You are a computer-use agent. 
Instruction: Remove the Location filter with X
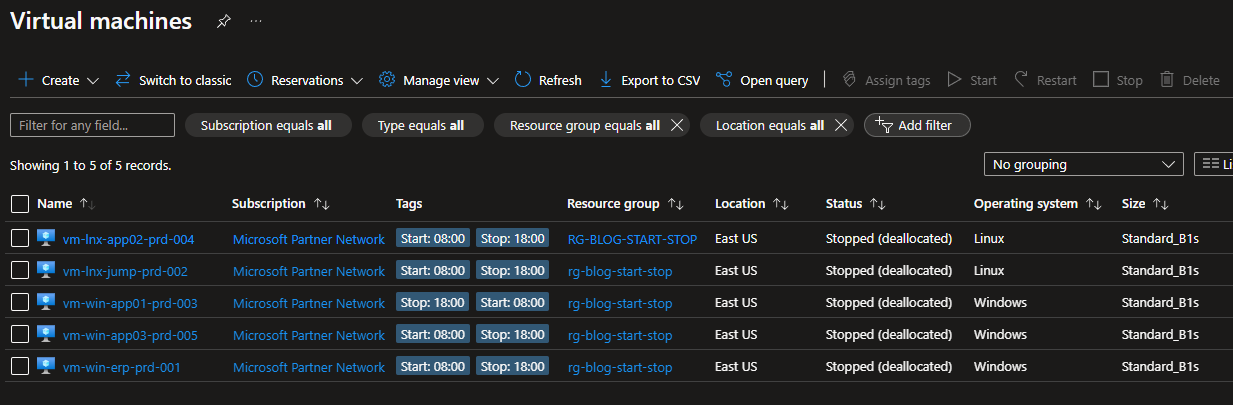[x=841, y=125]
